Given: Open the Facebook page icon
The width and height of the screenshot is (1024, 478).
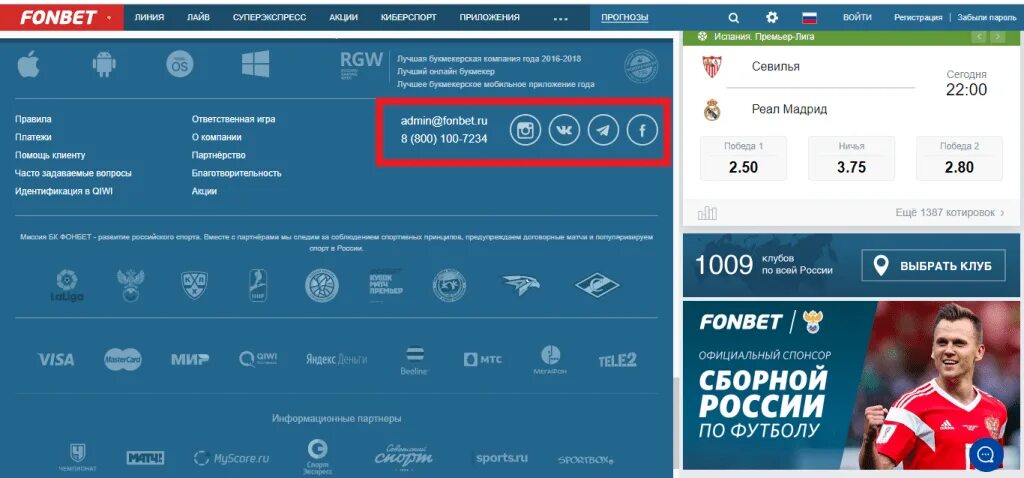Looking at the screenshot, I should coord(643,131).
